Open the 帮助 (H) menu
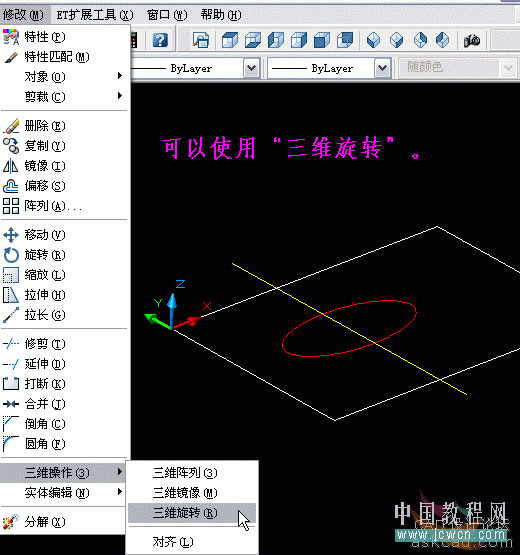Screen dimensions: 520x555 point(221,15)
